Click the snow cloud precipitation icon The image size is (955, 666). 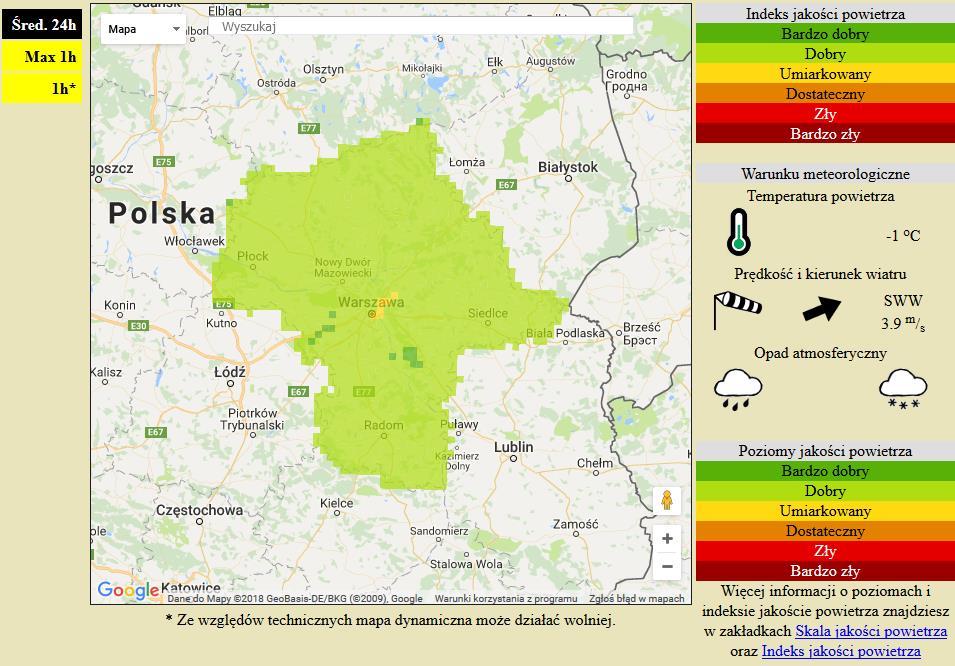[903, 389]
